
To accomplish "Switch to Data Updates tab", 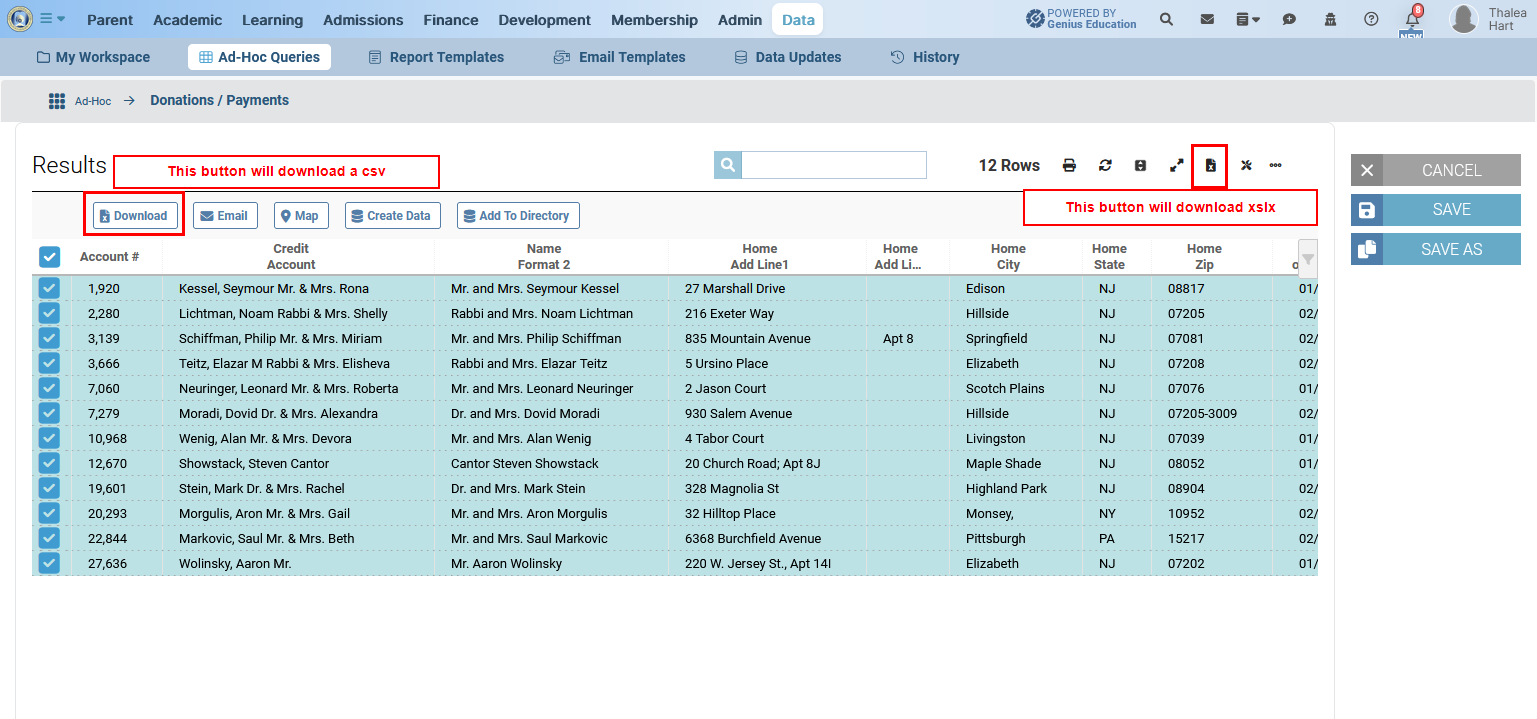I will tap(788, 57).
